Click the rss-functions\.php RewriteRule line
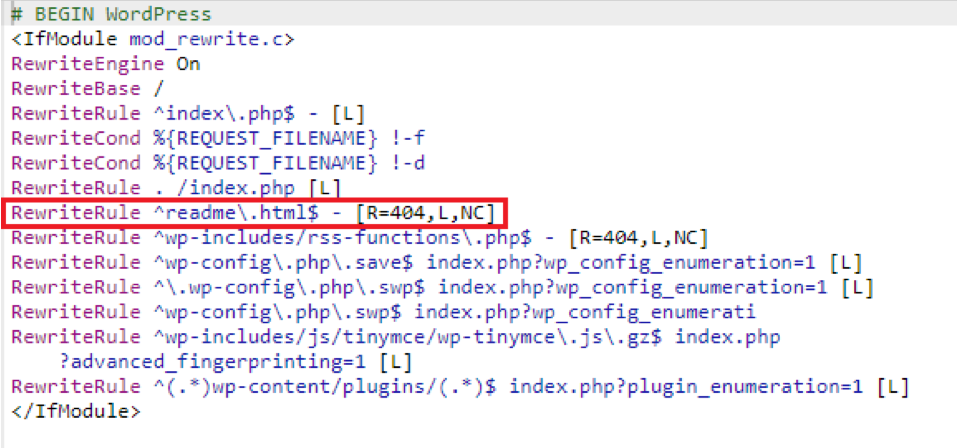This screenshot has width=959, height=448. point(360,238)
